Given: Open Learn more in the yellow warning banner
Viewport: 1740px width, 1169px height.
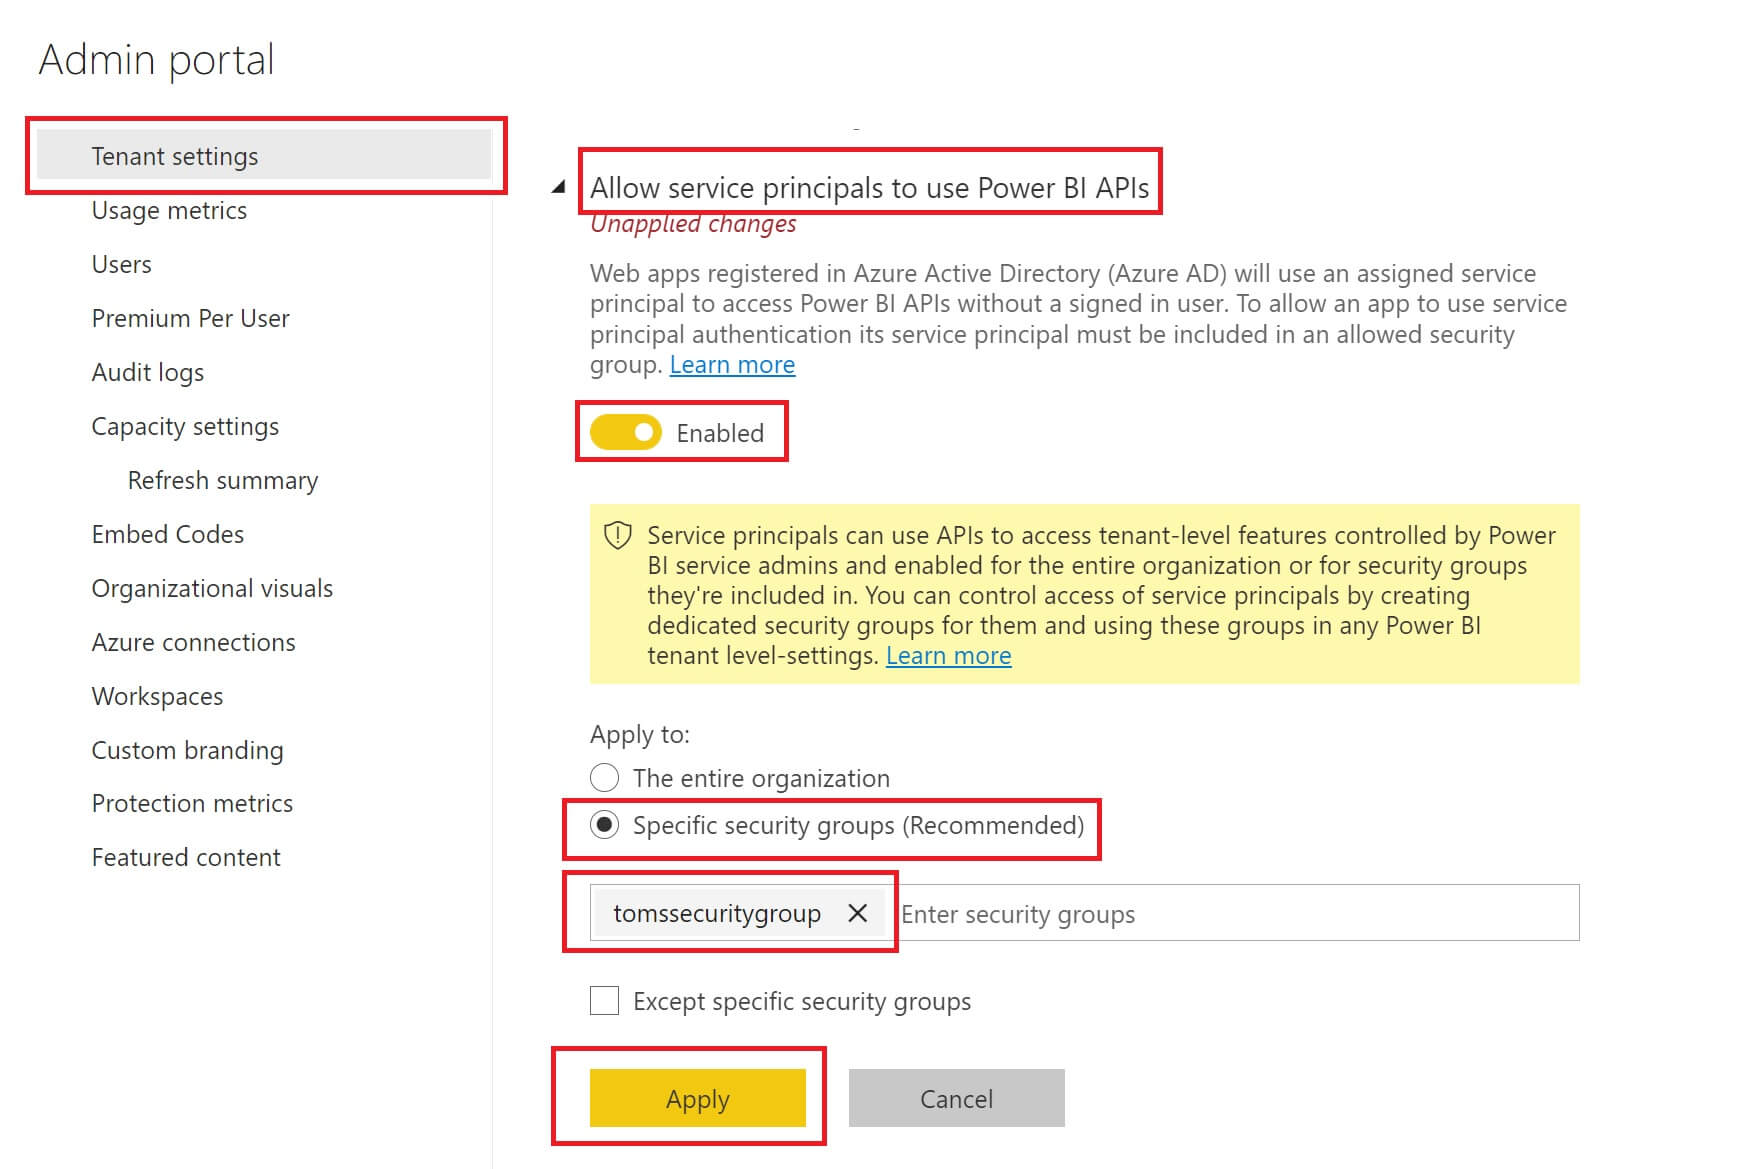Looking at the screenshot, I should (948, 655).
